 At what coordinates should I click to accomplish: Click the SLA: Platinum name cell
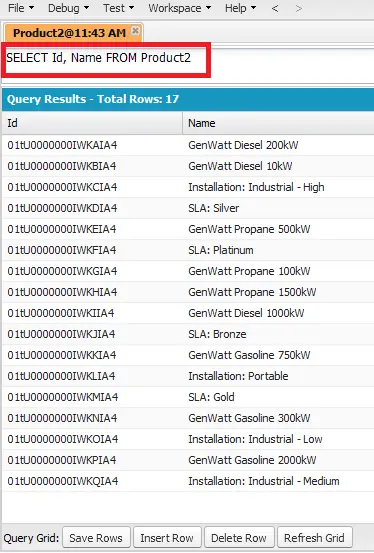coord(278,250)
